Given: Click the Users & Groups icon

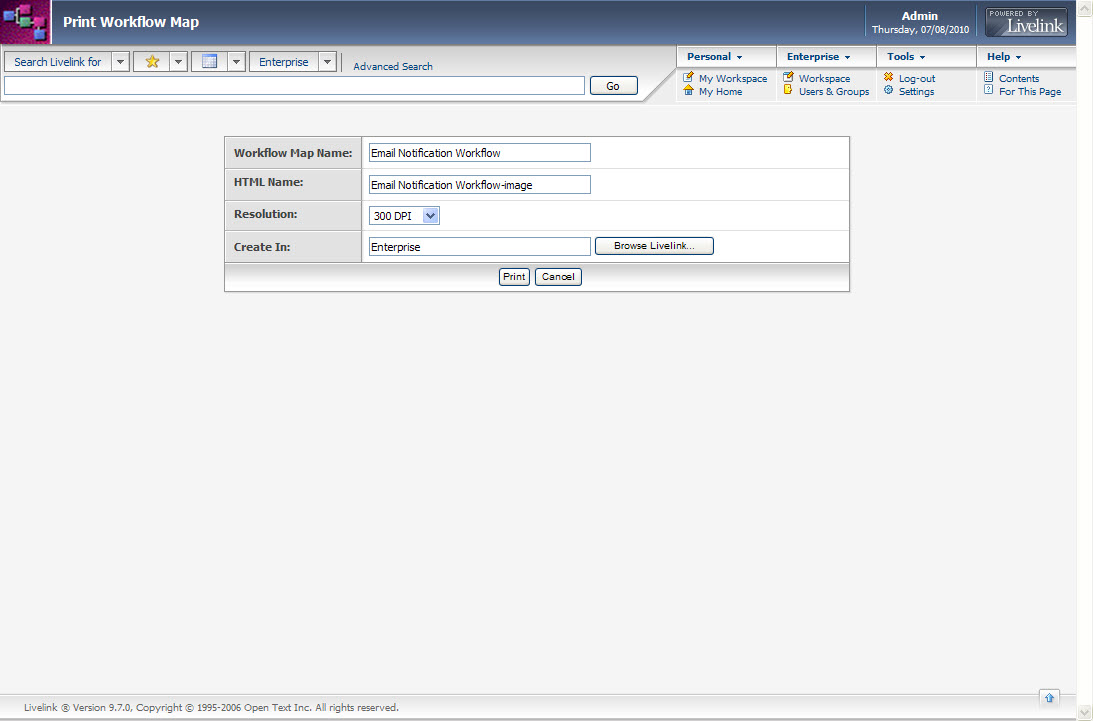Looking at the screenshot, I should coord(788,91).
